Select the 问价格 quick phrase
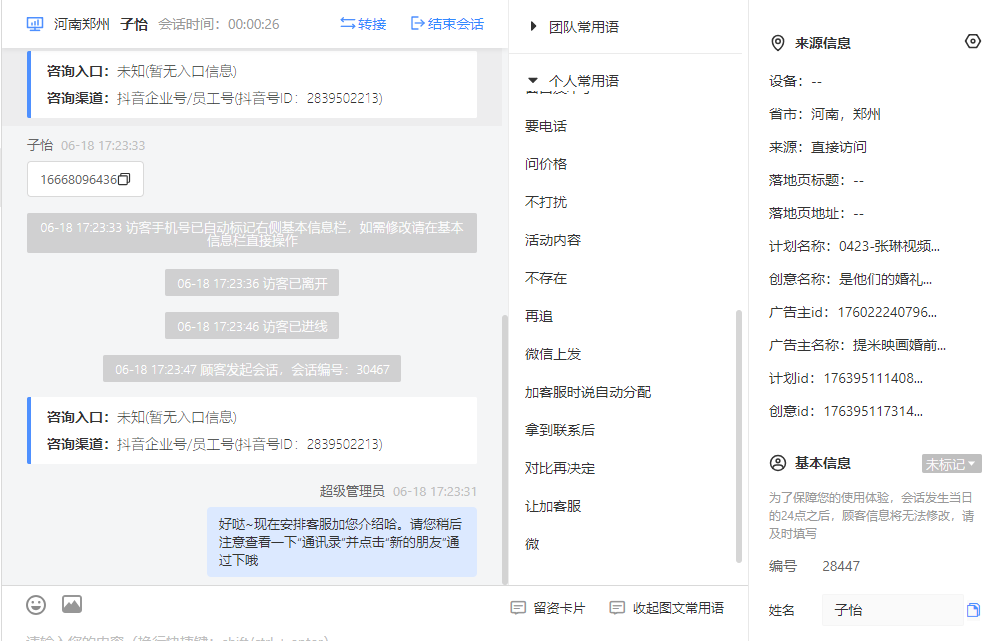The width and height of the screenshot is (999, 641). 546,164
